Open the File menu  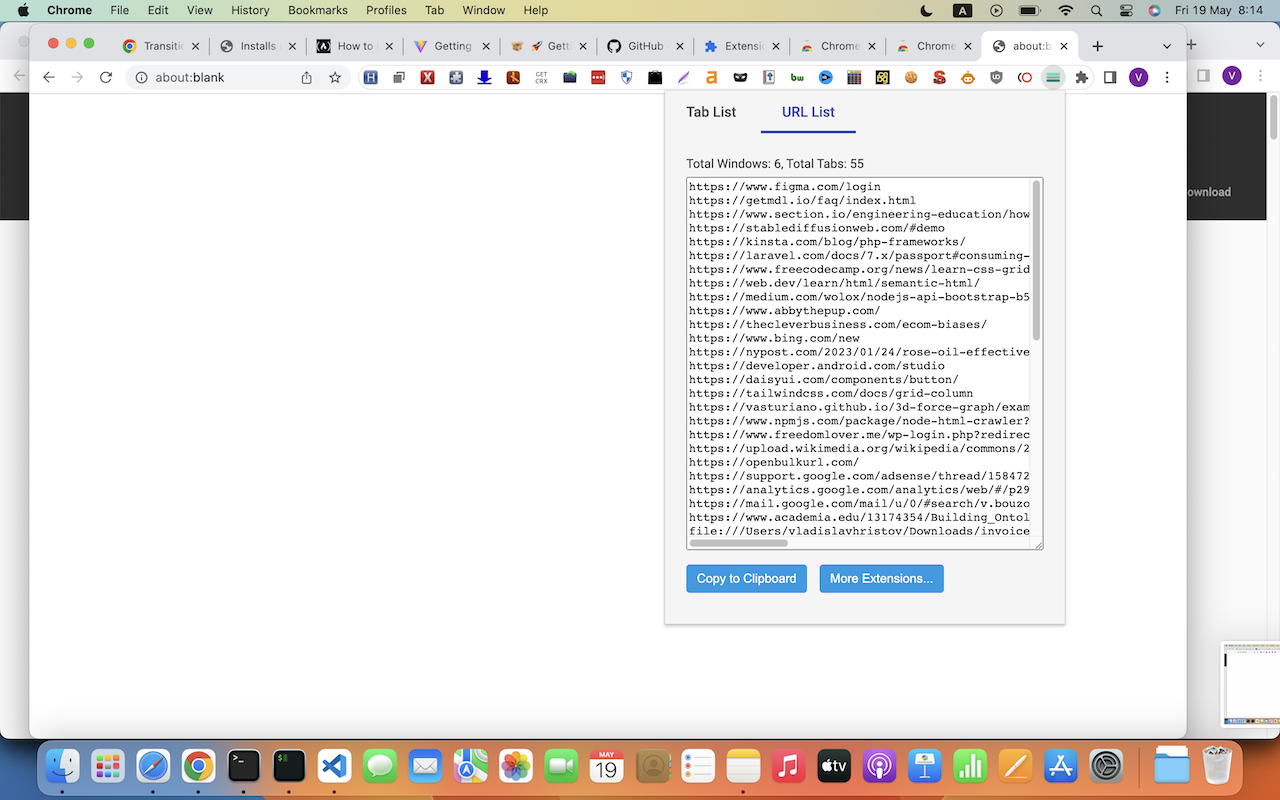[120, 10]
